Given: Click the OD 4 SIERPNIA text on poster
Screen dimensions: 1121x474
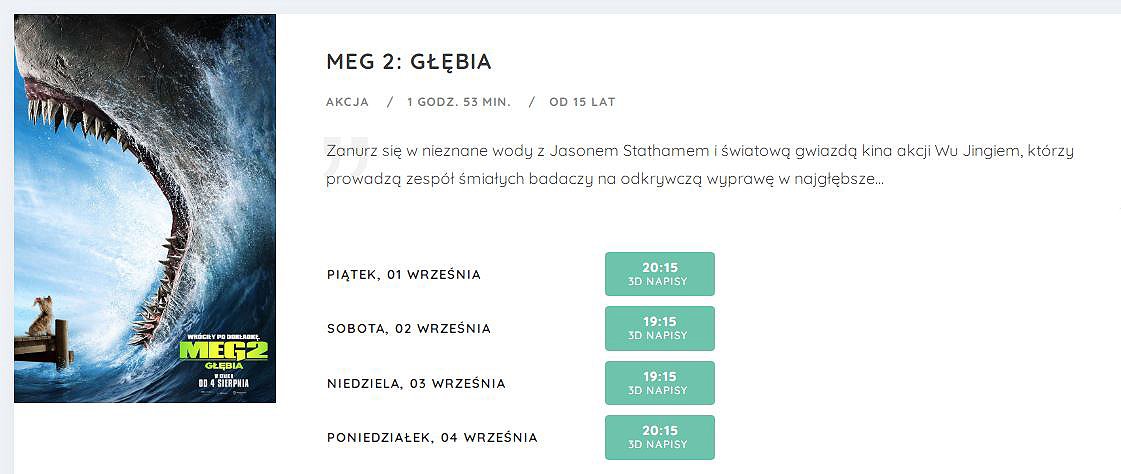Looking at the screenshot, I should tap(223, 383).
